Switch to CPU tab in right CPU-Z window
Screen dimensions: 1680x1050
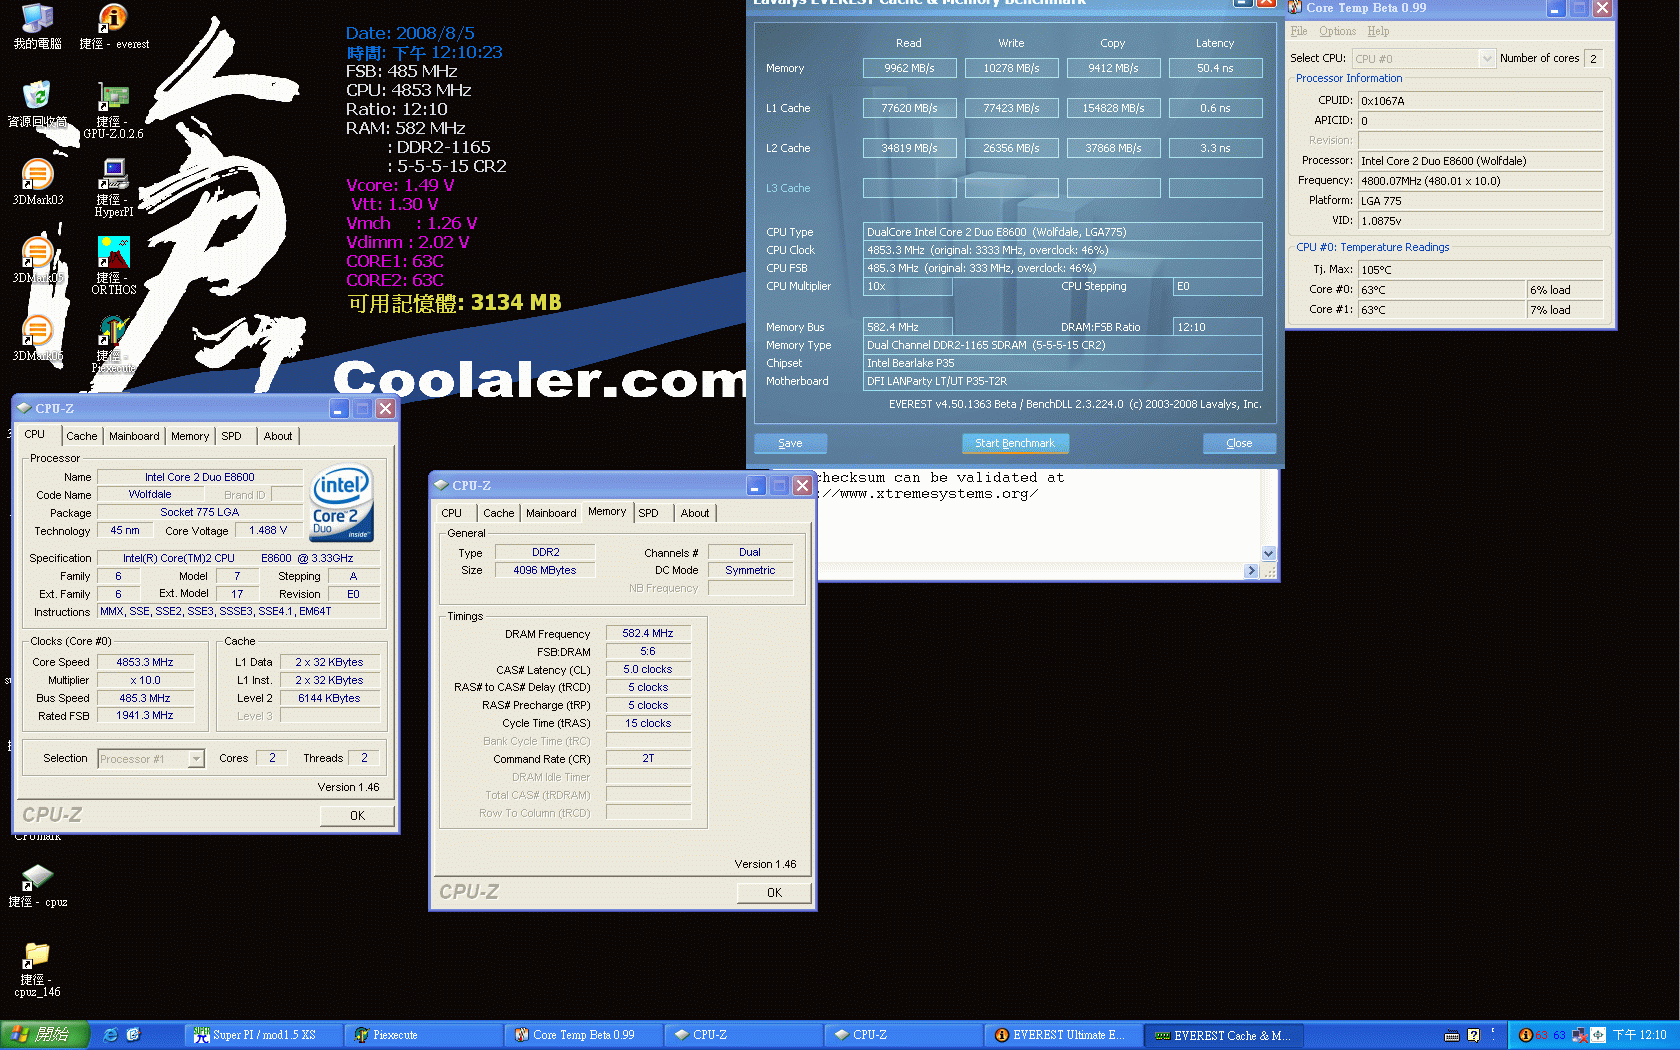point(452,513)
